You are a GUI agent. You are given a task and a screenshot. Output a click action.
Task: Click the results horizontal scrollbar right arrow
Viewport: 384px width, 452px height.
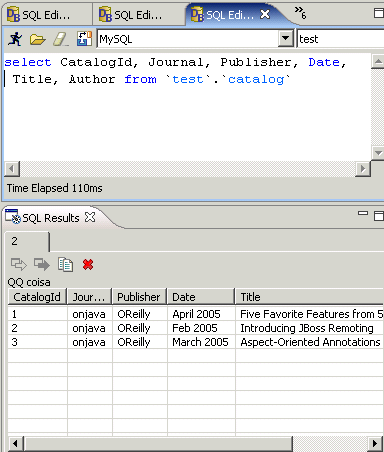tap(375, 443)
